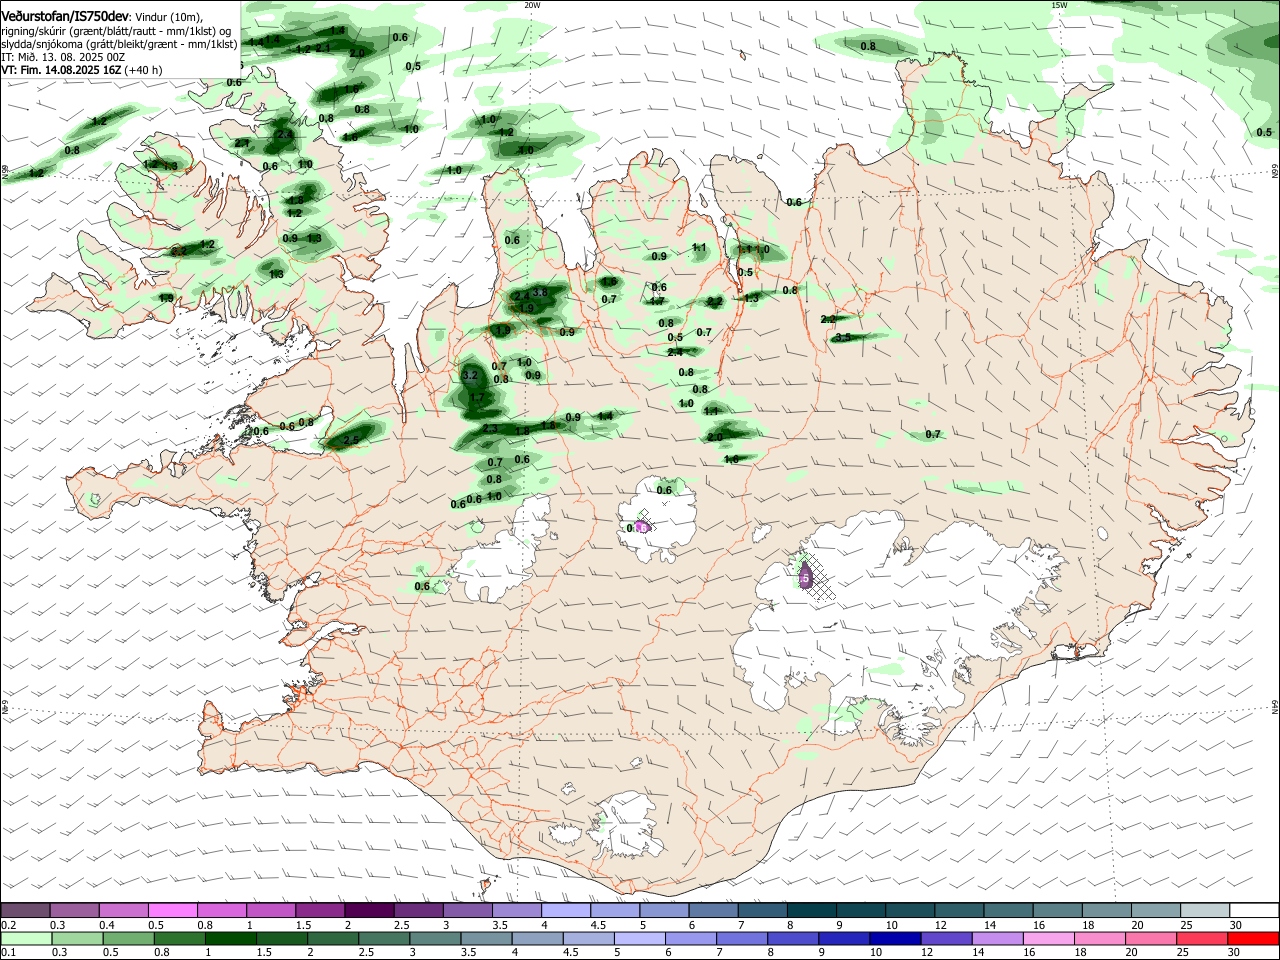Select the orchid 0.4–0.5 swatch in upper legend row

[123, 910]
